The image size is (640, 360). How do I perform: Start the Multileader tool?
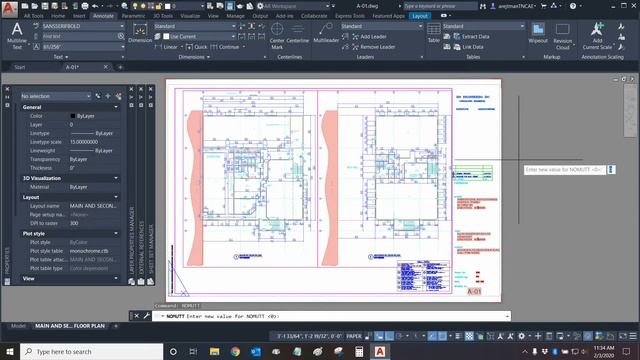click(326, 33)
